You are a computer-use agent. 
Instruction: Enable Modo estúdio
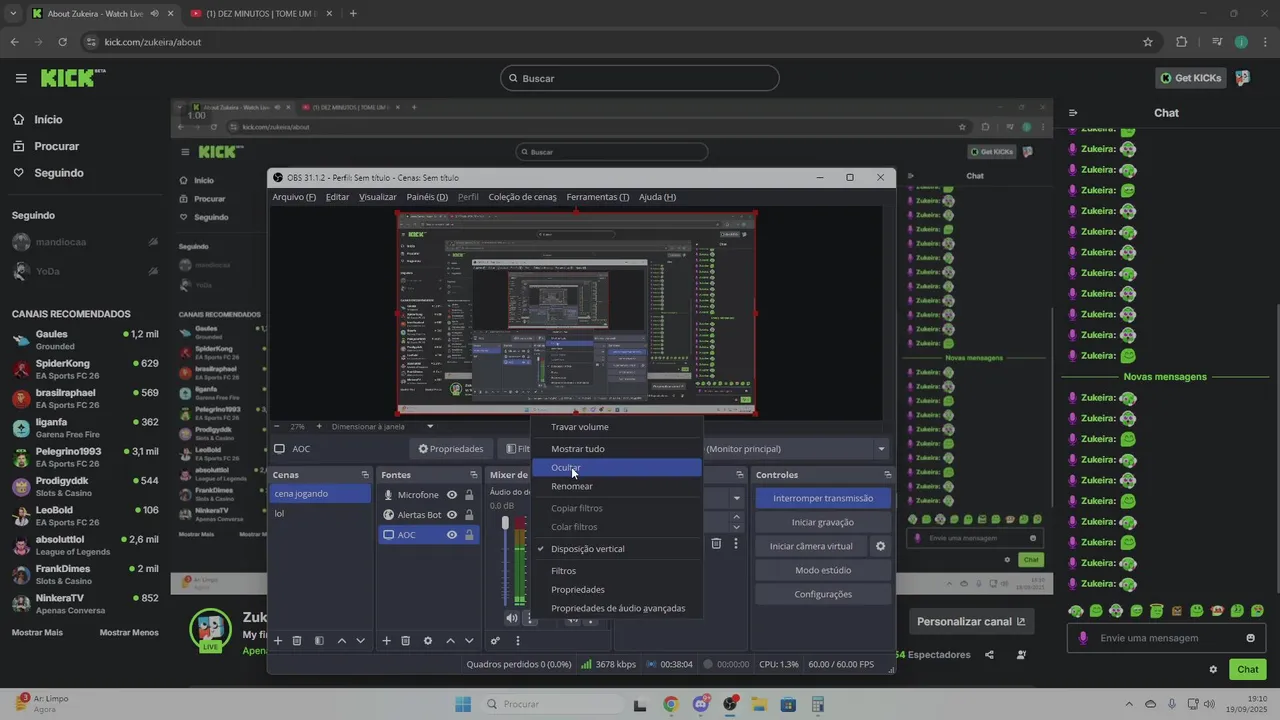(823, 570)
